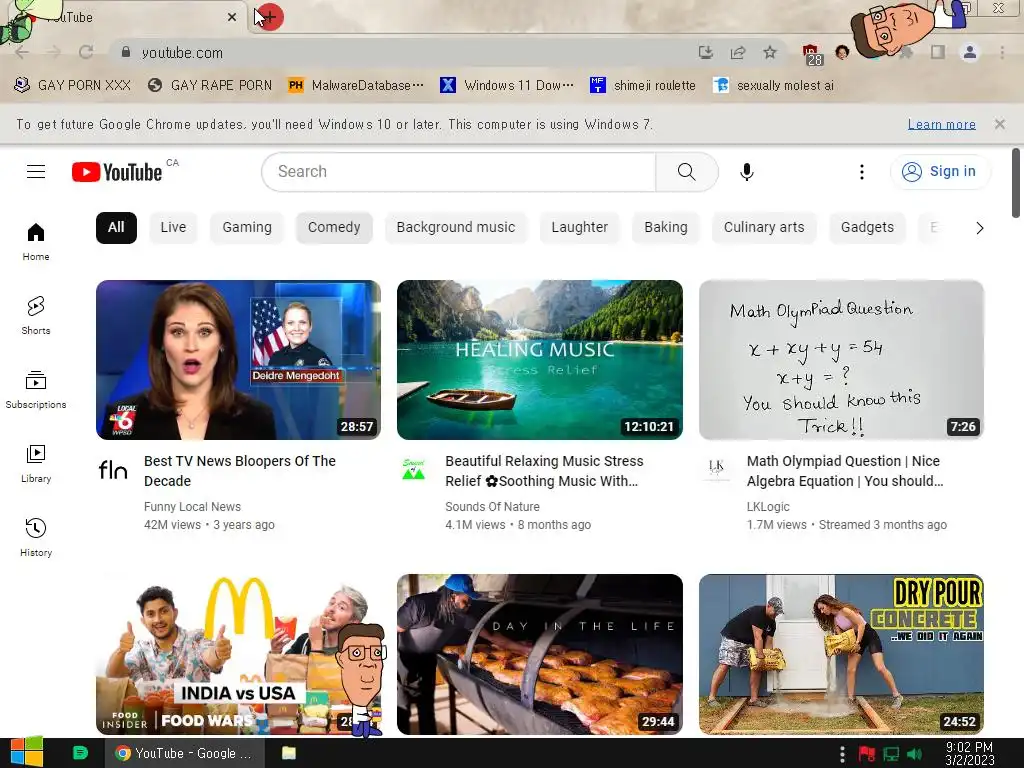Click the padlock site info icon
The image size is (1024, 768).
pyautogui.click(x=126, y=52)
